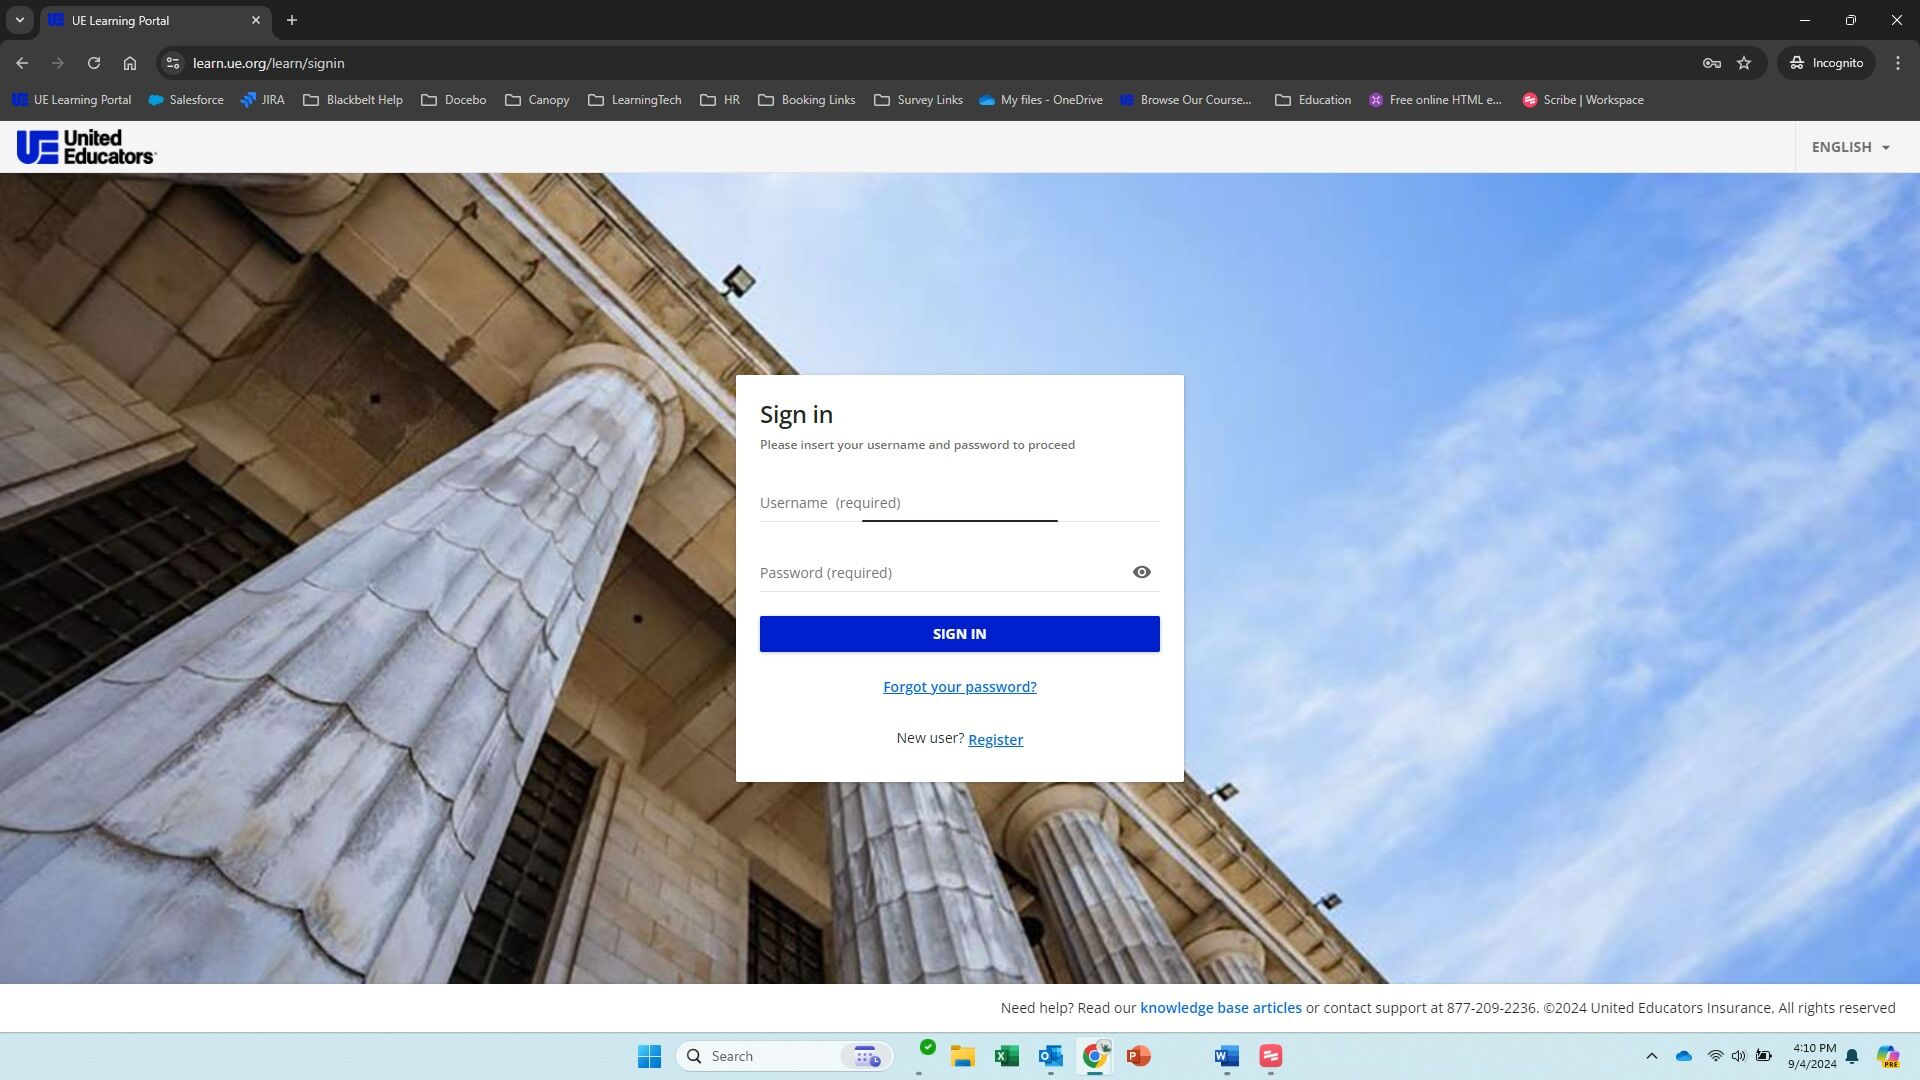Open the JIRA bookmark
The height and width of the screenshot is (1080, 1920).
pyautogui.click(x=263, y=100)
